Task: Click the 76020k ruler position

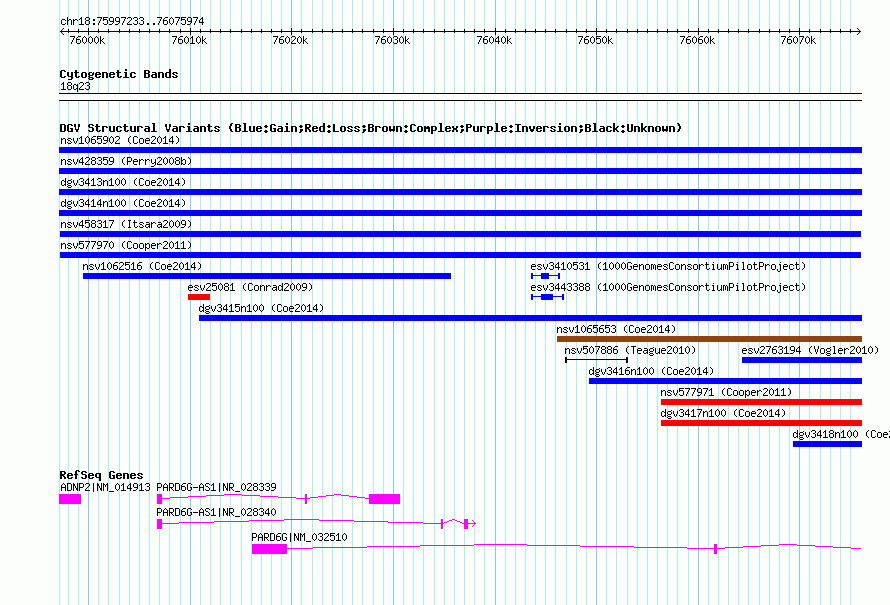Action: 290,40
